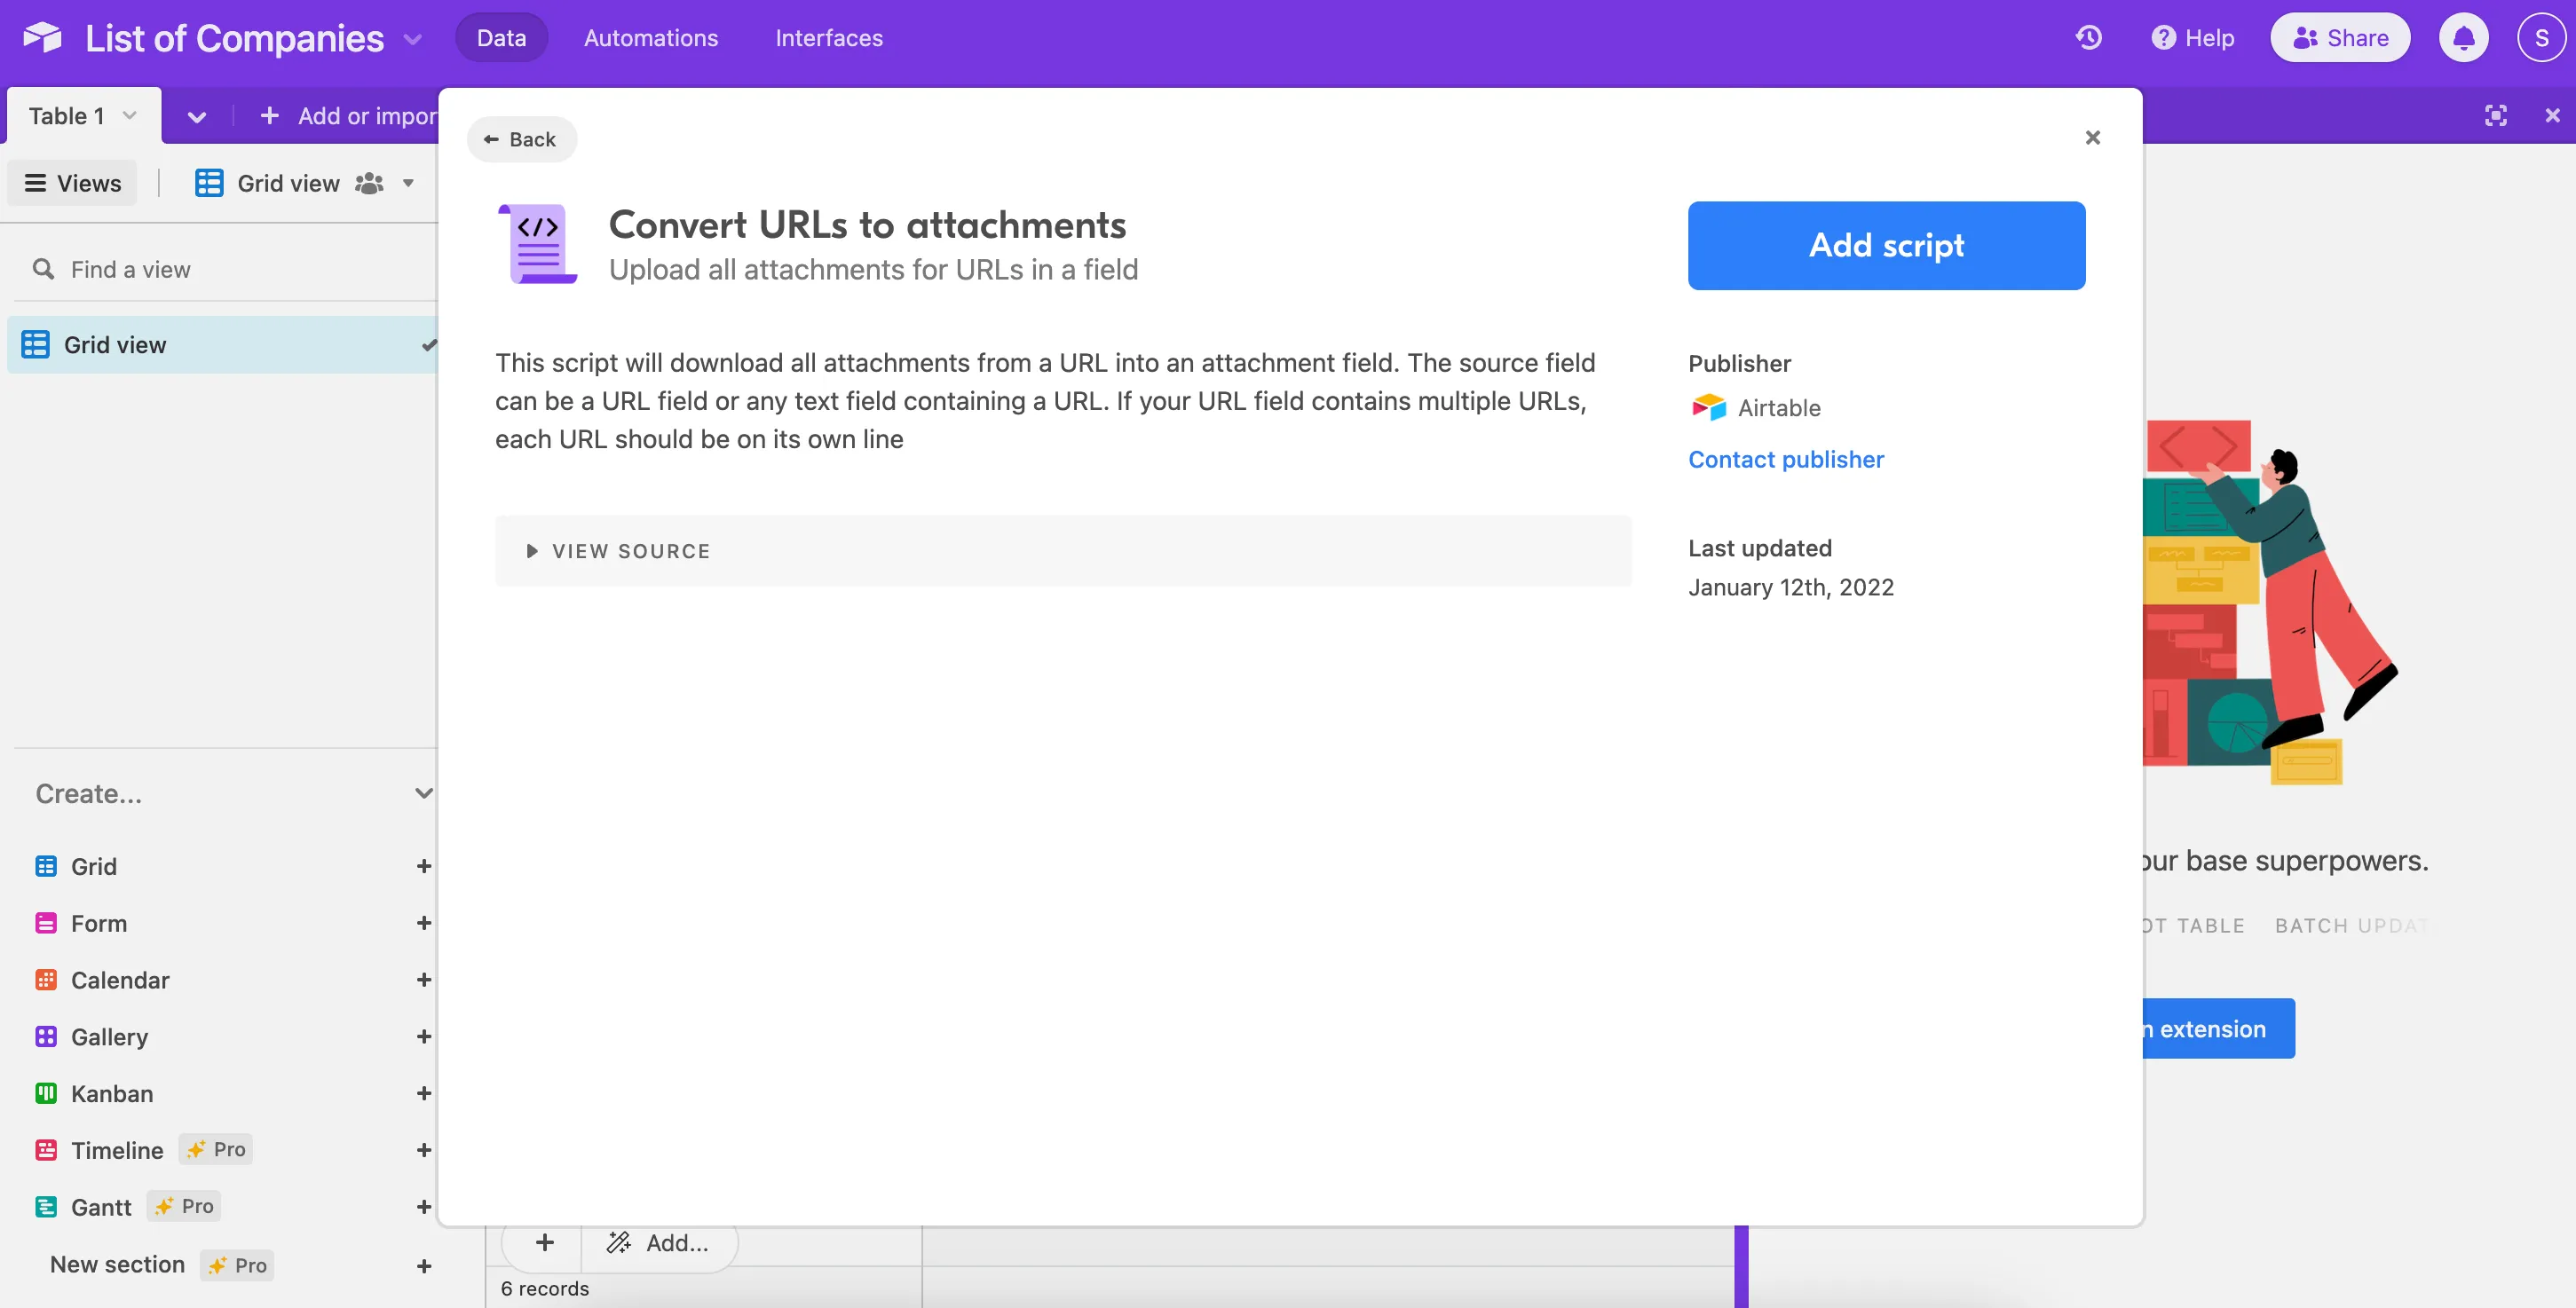Open the account avatar menu
The width and height of the screenshot is (2576, 1308).
pos(2541,37)
